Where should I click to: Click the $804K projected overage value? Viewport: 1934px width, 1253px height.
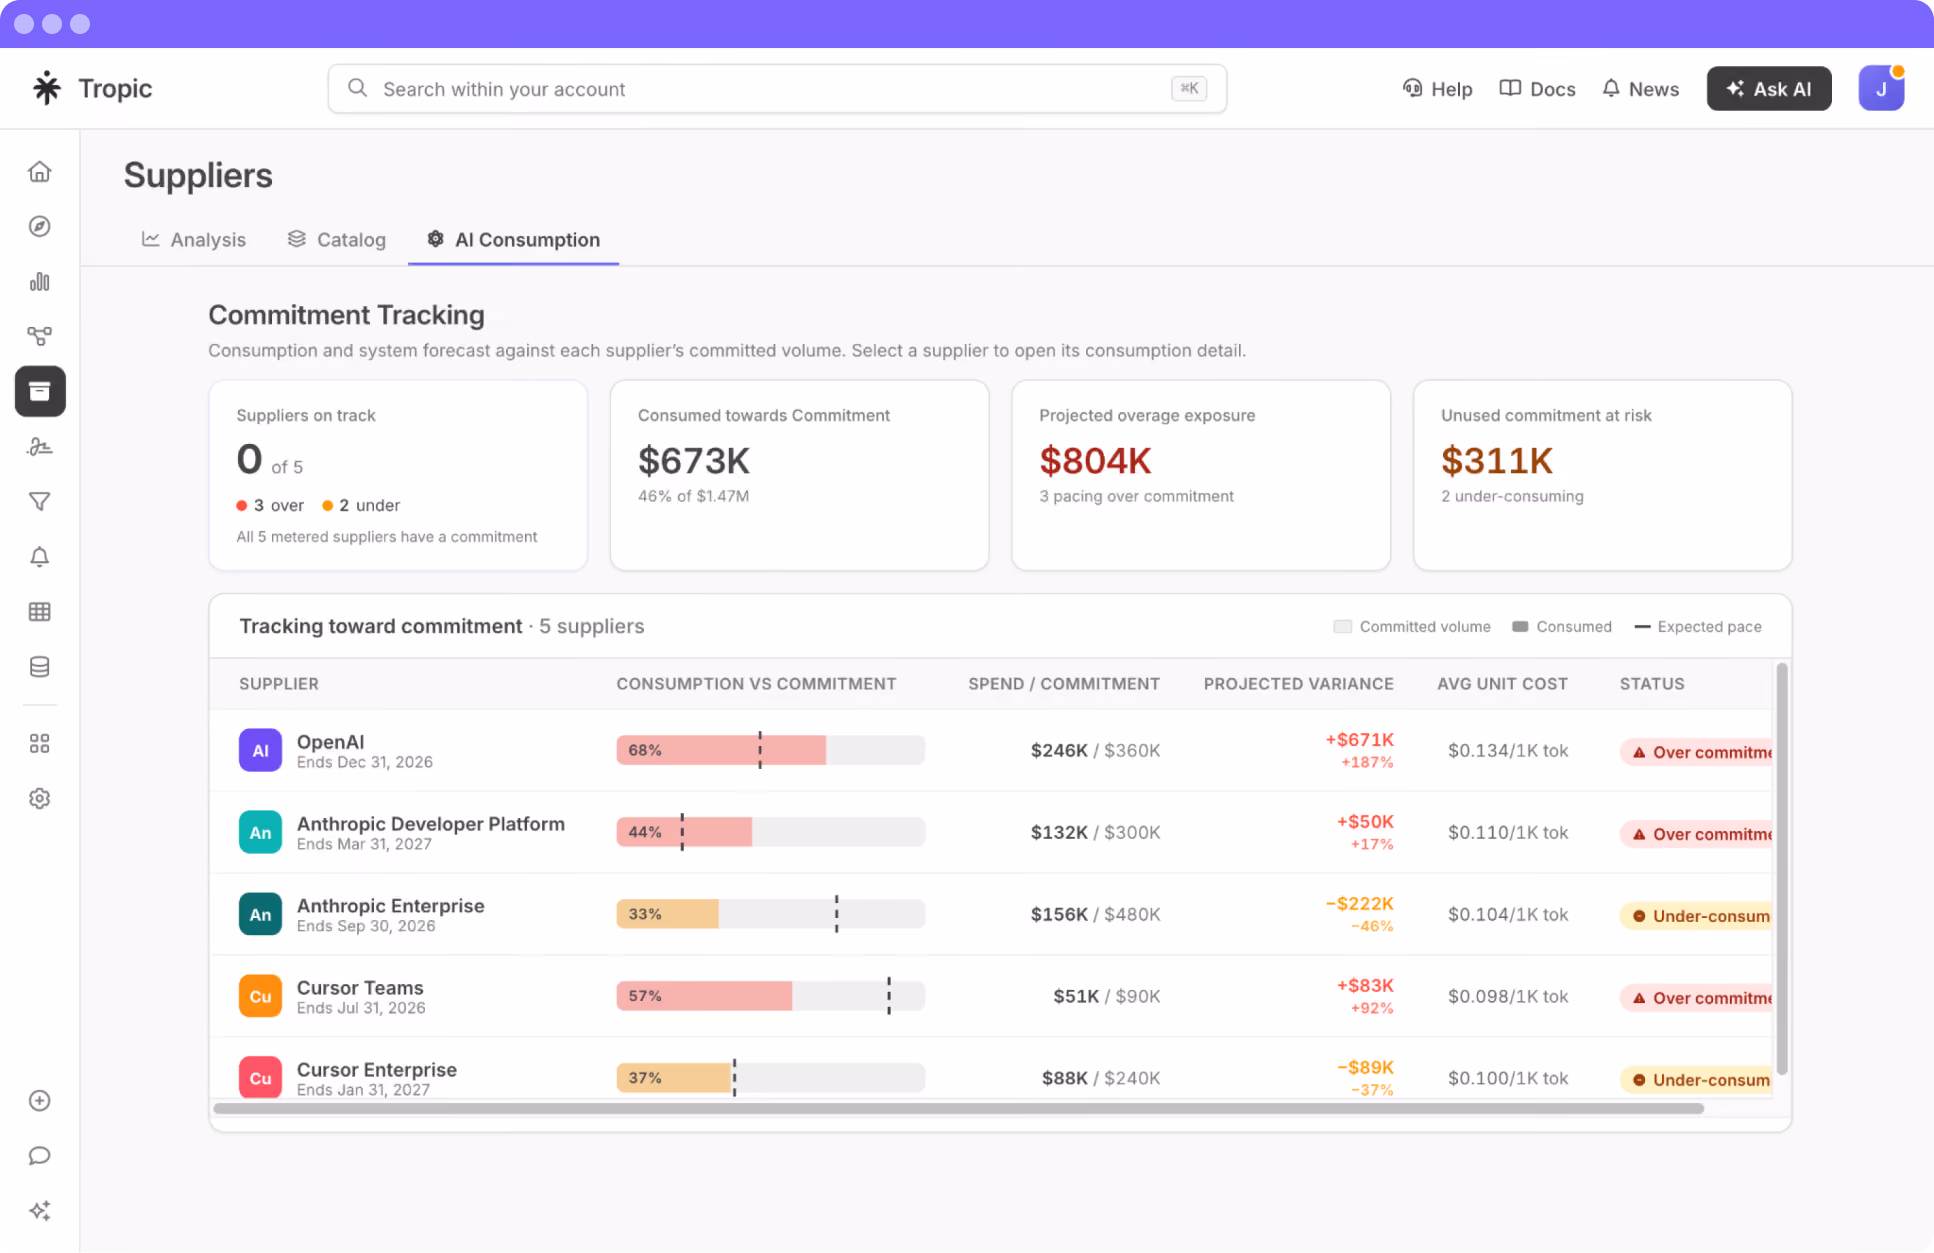1095,461
